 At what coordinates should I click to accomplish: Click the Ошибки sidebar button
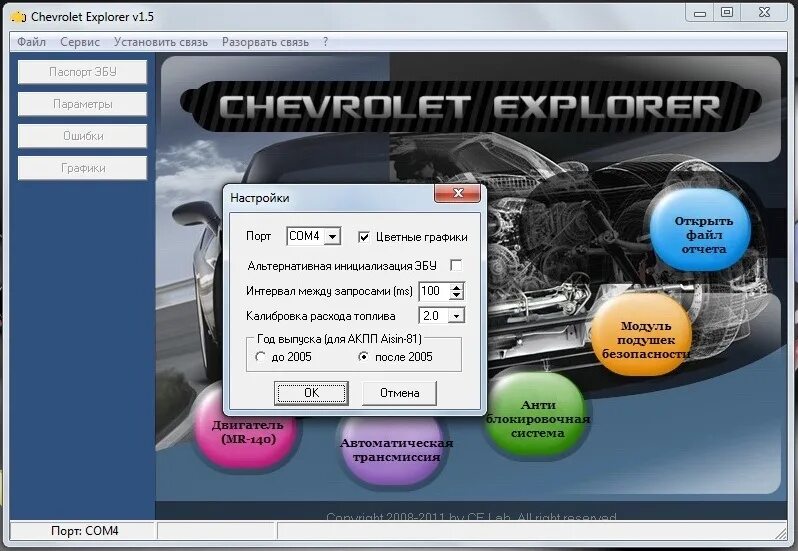click(82, 136)
